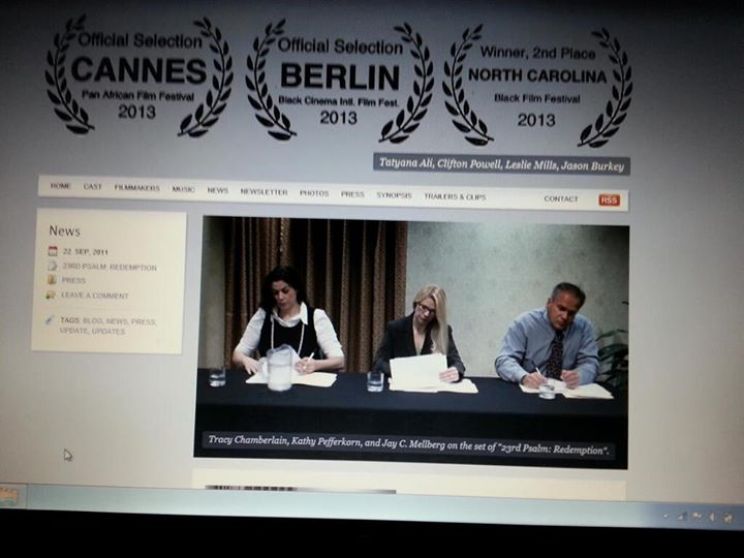The image size is (744, 558).
Task: Open the Contact menu item
Action: 561,198
